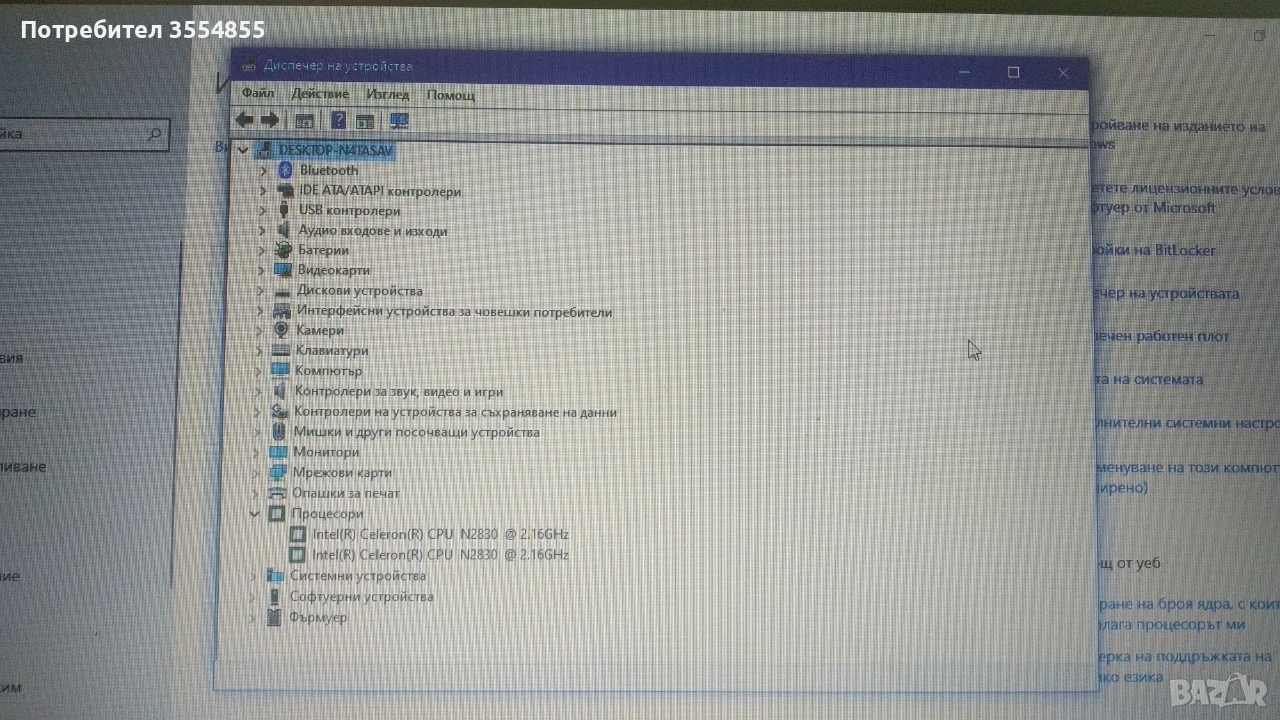Viewport: 1280px width, 720px height.
Task: Expand the Системни устройства node
Action: (x=254, y=576)
